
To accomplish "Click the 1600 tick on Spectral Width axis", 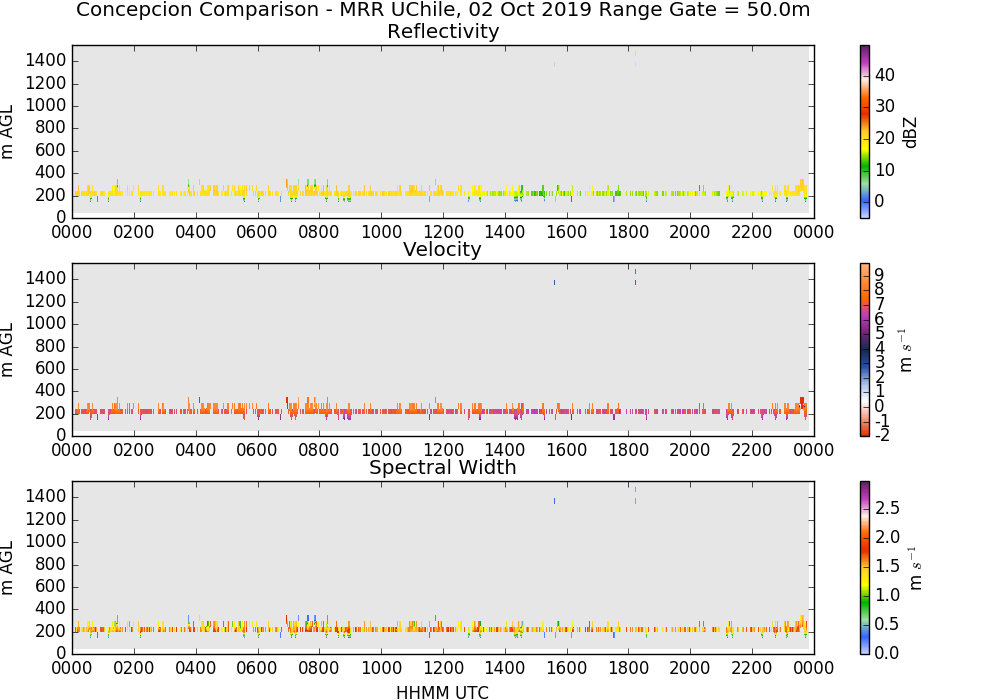I will (x=567, y=668).
